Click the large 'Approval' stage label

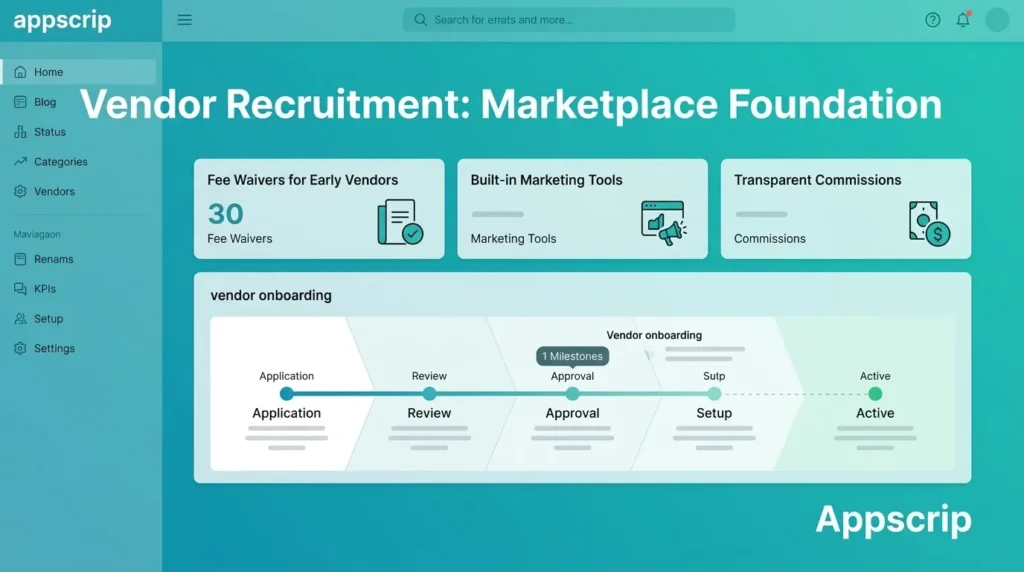point(572,413)
